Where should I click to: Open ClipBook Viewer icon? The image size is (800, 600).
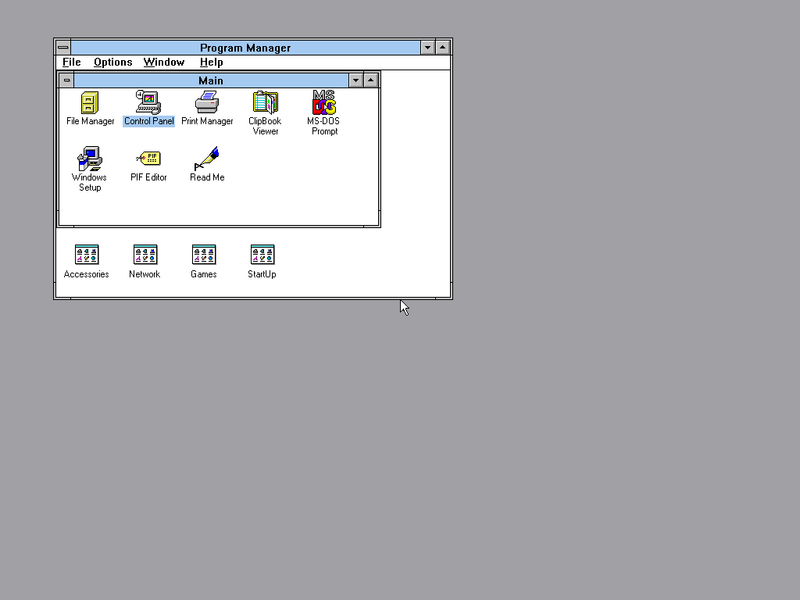265,103
